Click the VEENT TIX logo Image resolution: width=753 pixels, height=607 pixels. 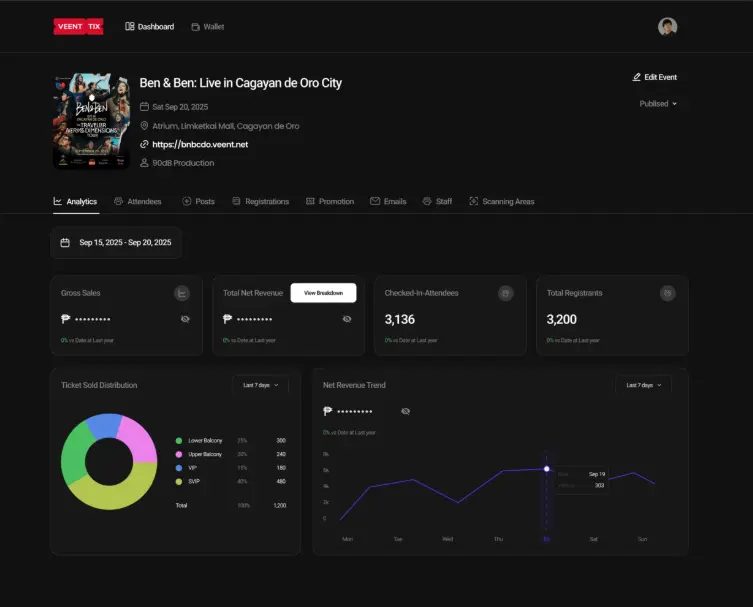tap(78, 26)
